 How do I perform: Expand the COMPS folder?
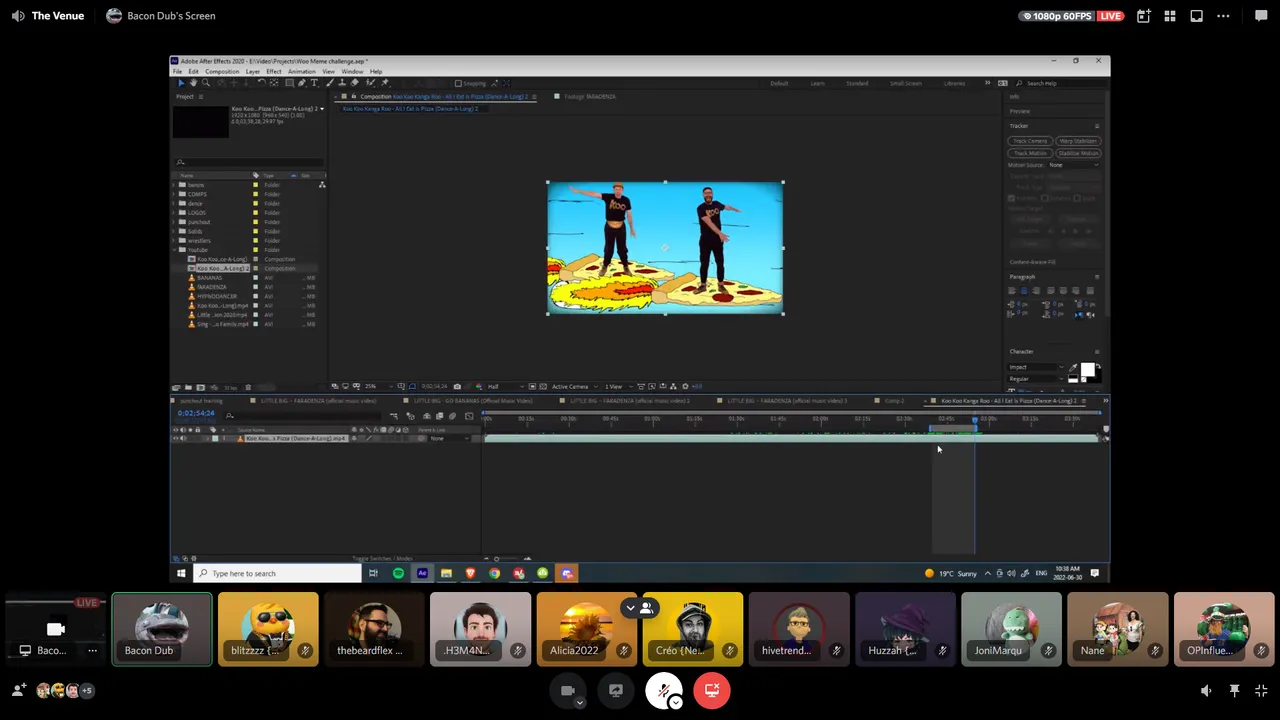176,194
